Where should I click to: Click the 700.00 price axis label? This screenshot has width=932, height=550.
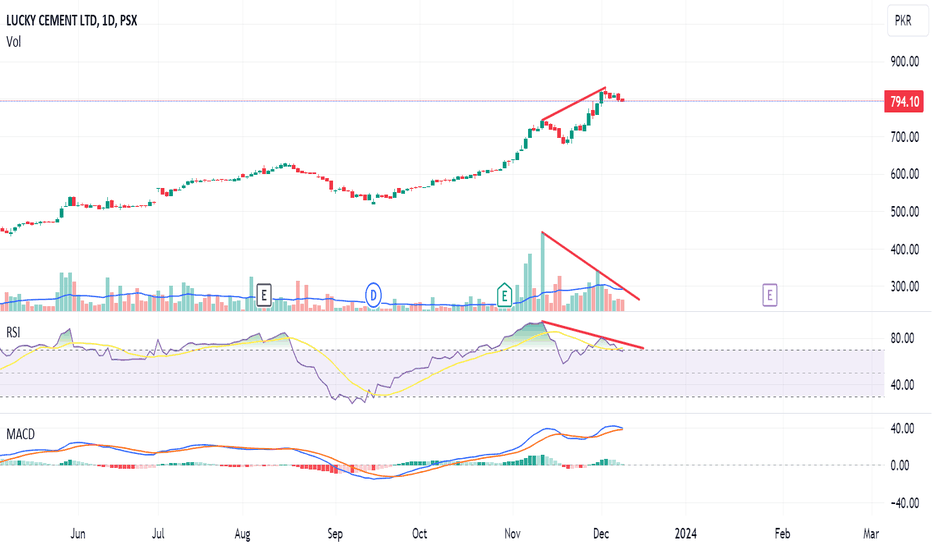[x=905, y=137]
